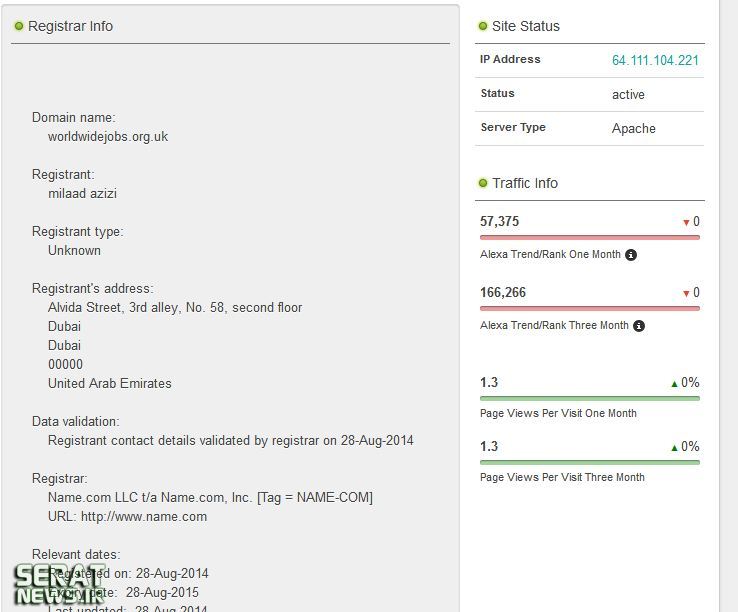Click red down arrow beside rank 57,375

686,222
